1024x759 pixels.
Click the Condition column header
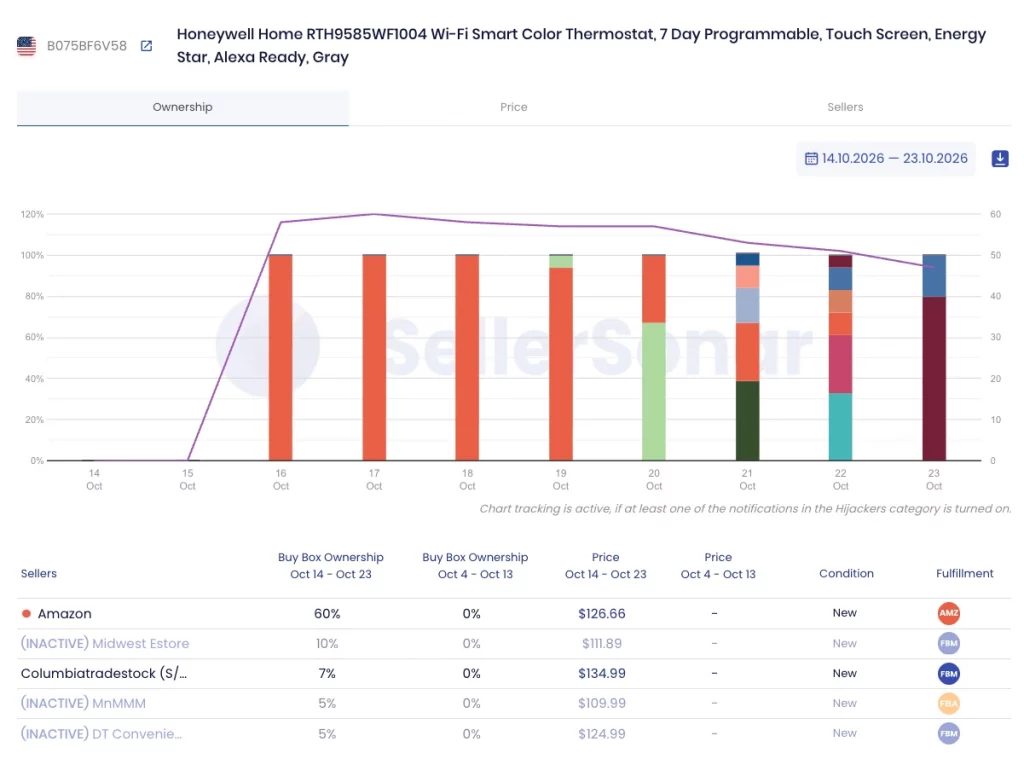pyautogui.click(x=846, y=573)
